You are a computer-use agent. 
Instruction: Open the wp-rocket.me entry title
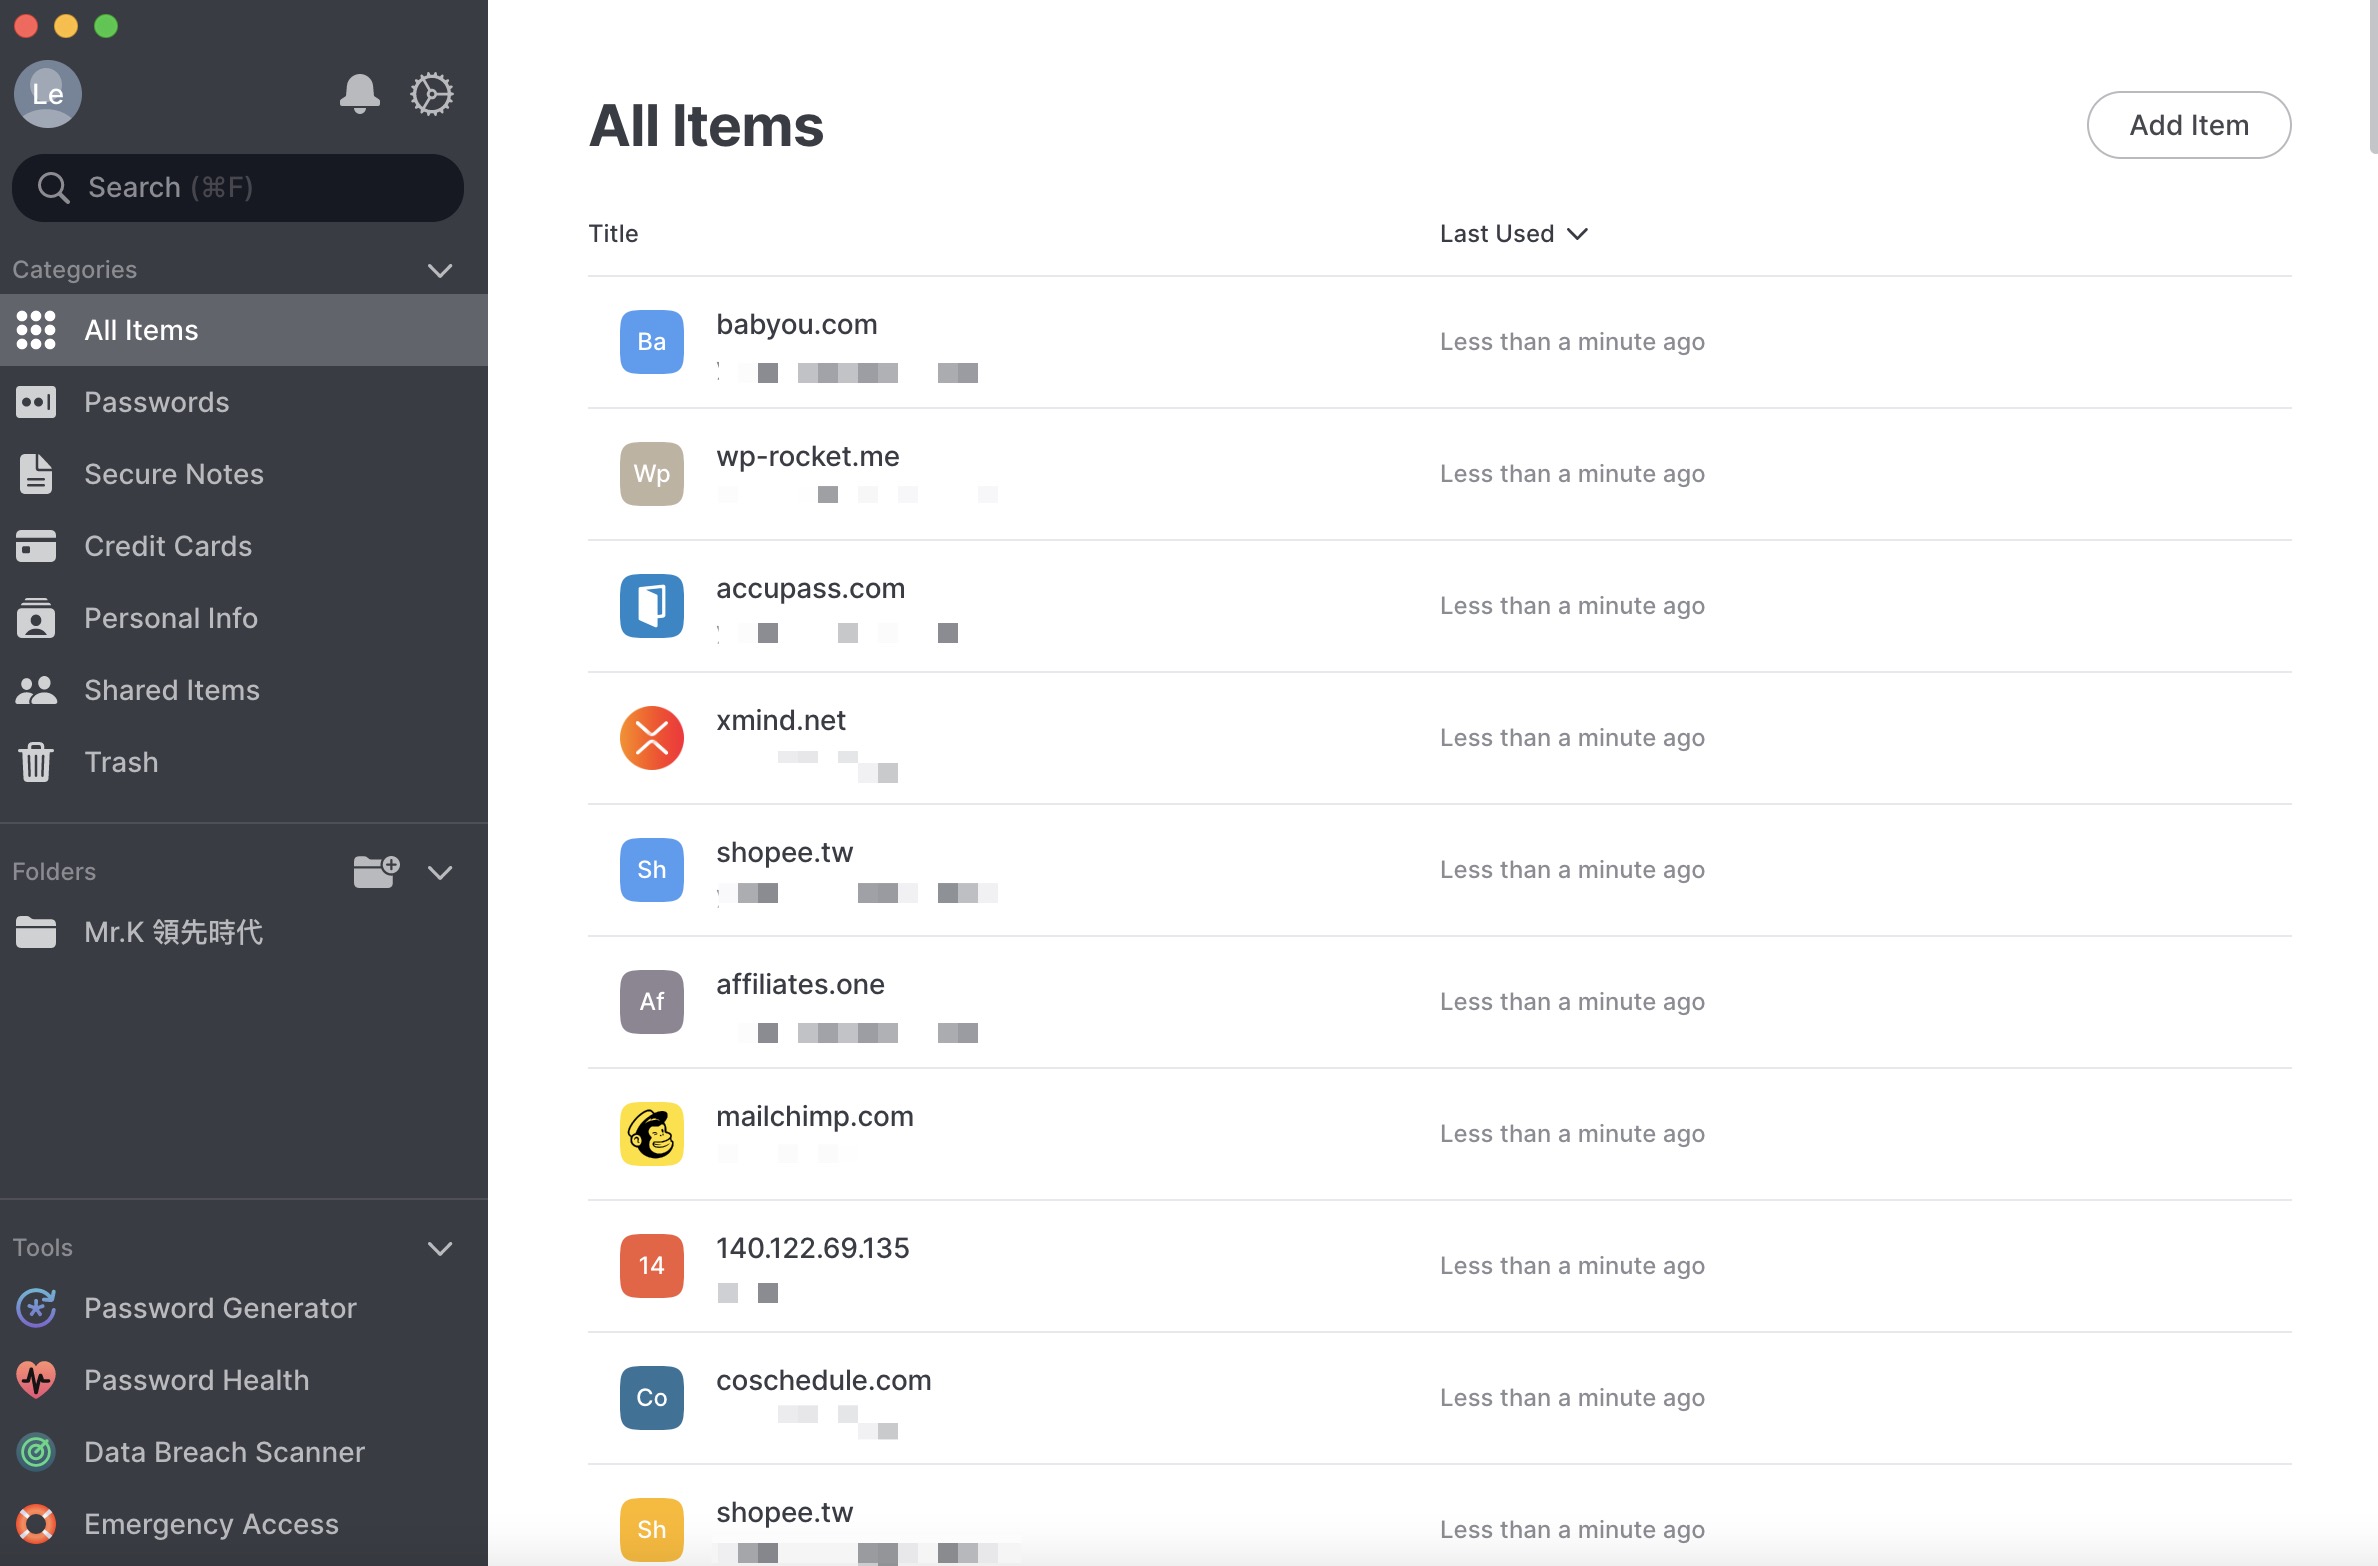808,456
